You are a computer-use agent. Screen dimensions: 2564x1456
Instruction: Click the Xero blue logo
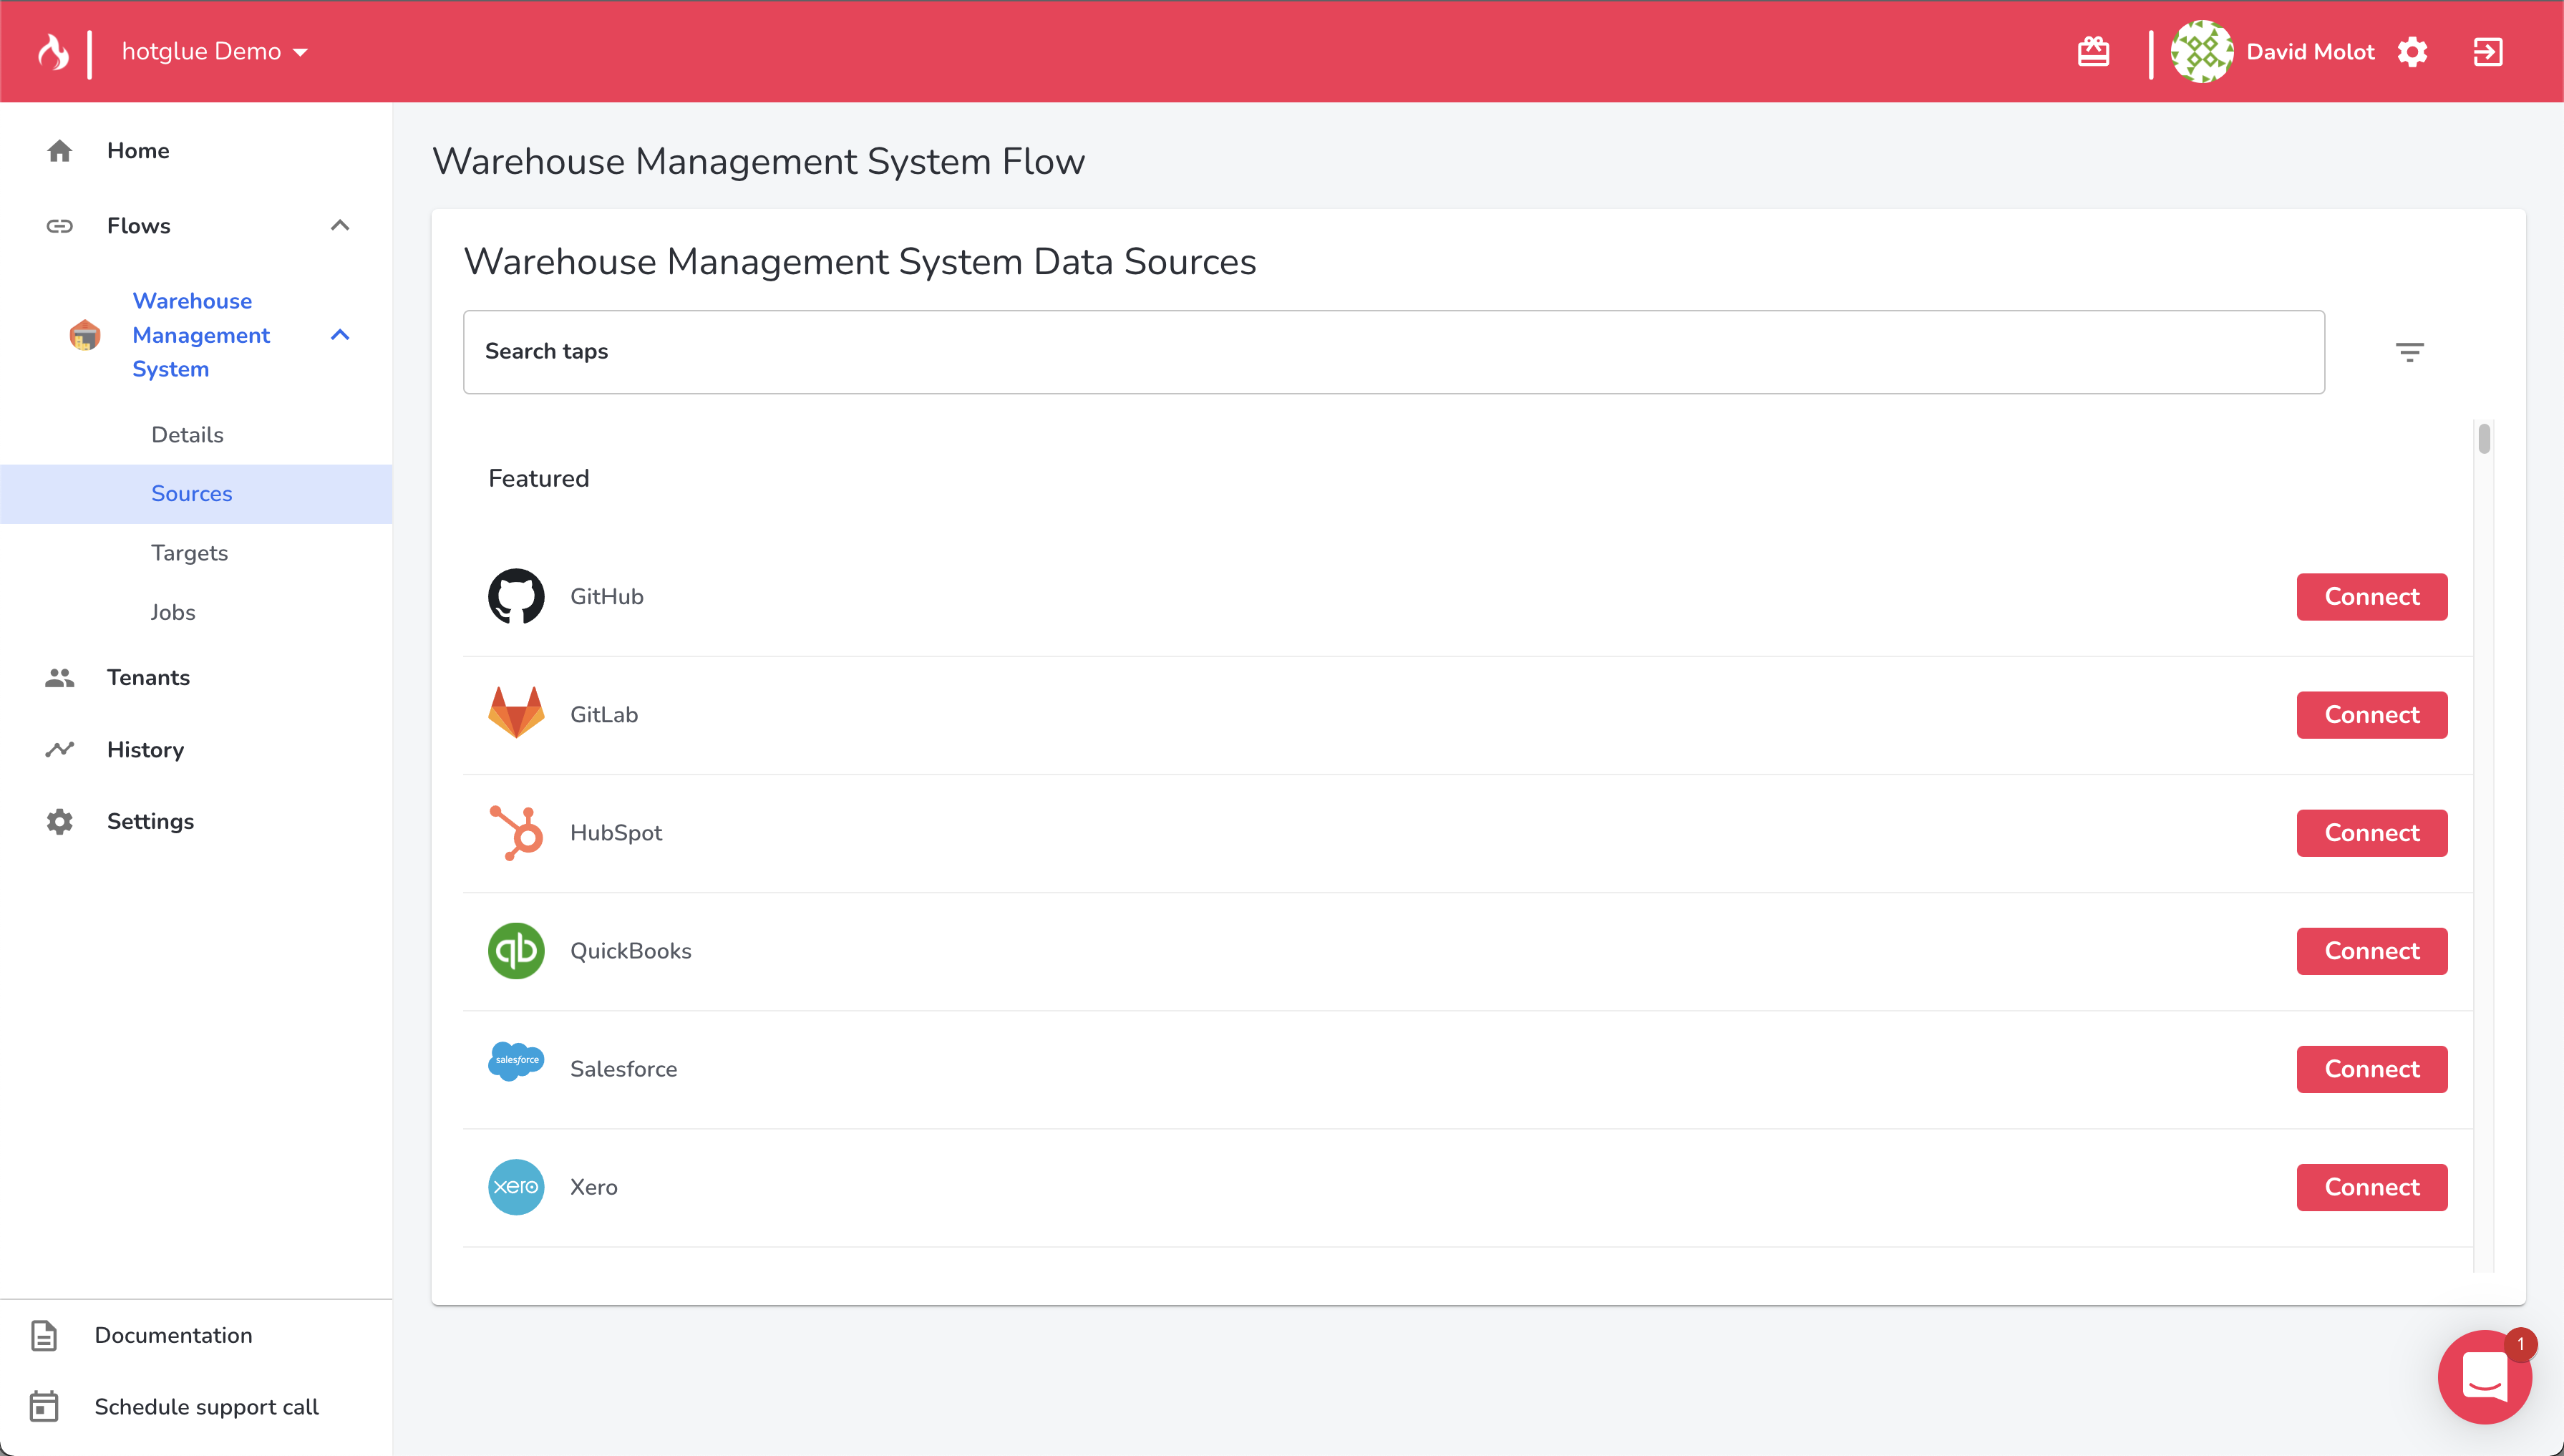pos(516,1187)
